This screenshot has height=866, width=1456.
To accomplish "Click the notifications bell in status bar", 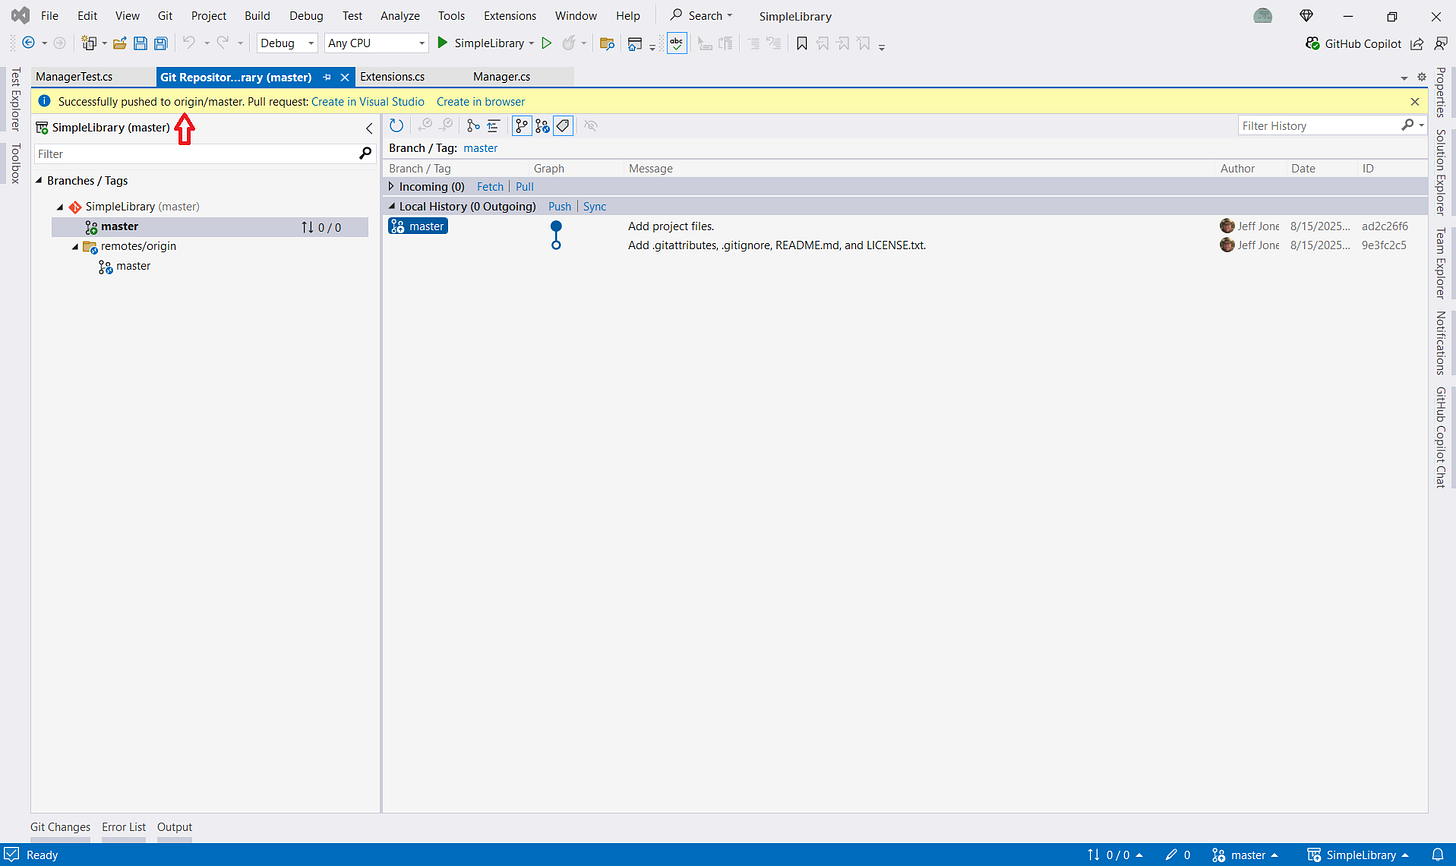I will pyautogui.click(x=1436, y=855).
